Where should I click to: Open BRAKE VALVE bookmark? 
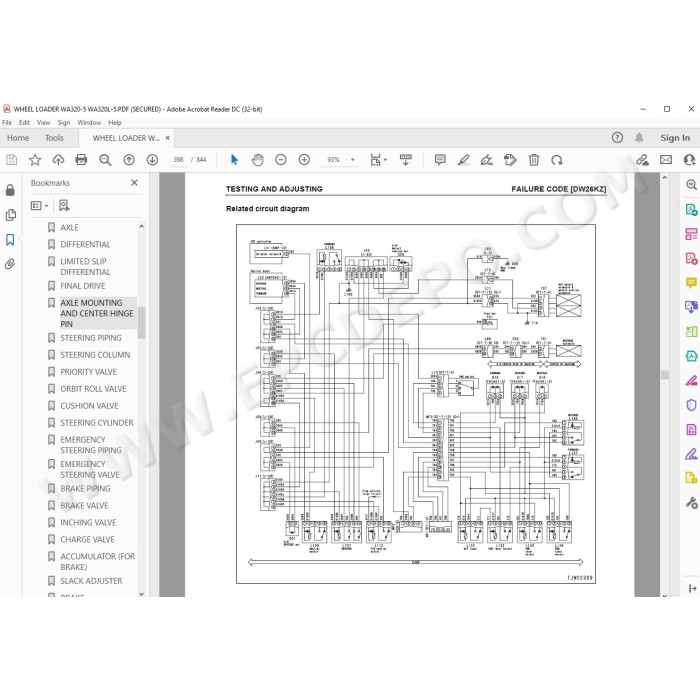pos(84,505)
